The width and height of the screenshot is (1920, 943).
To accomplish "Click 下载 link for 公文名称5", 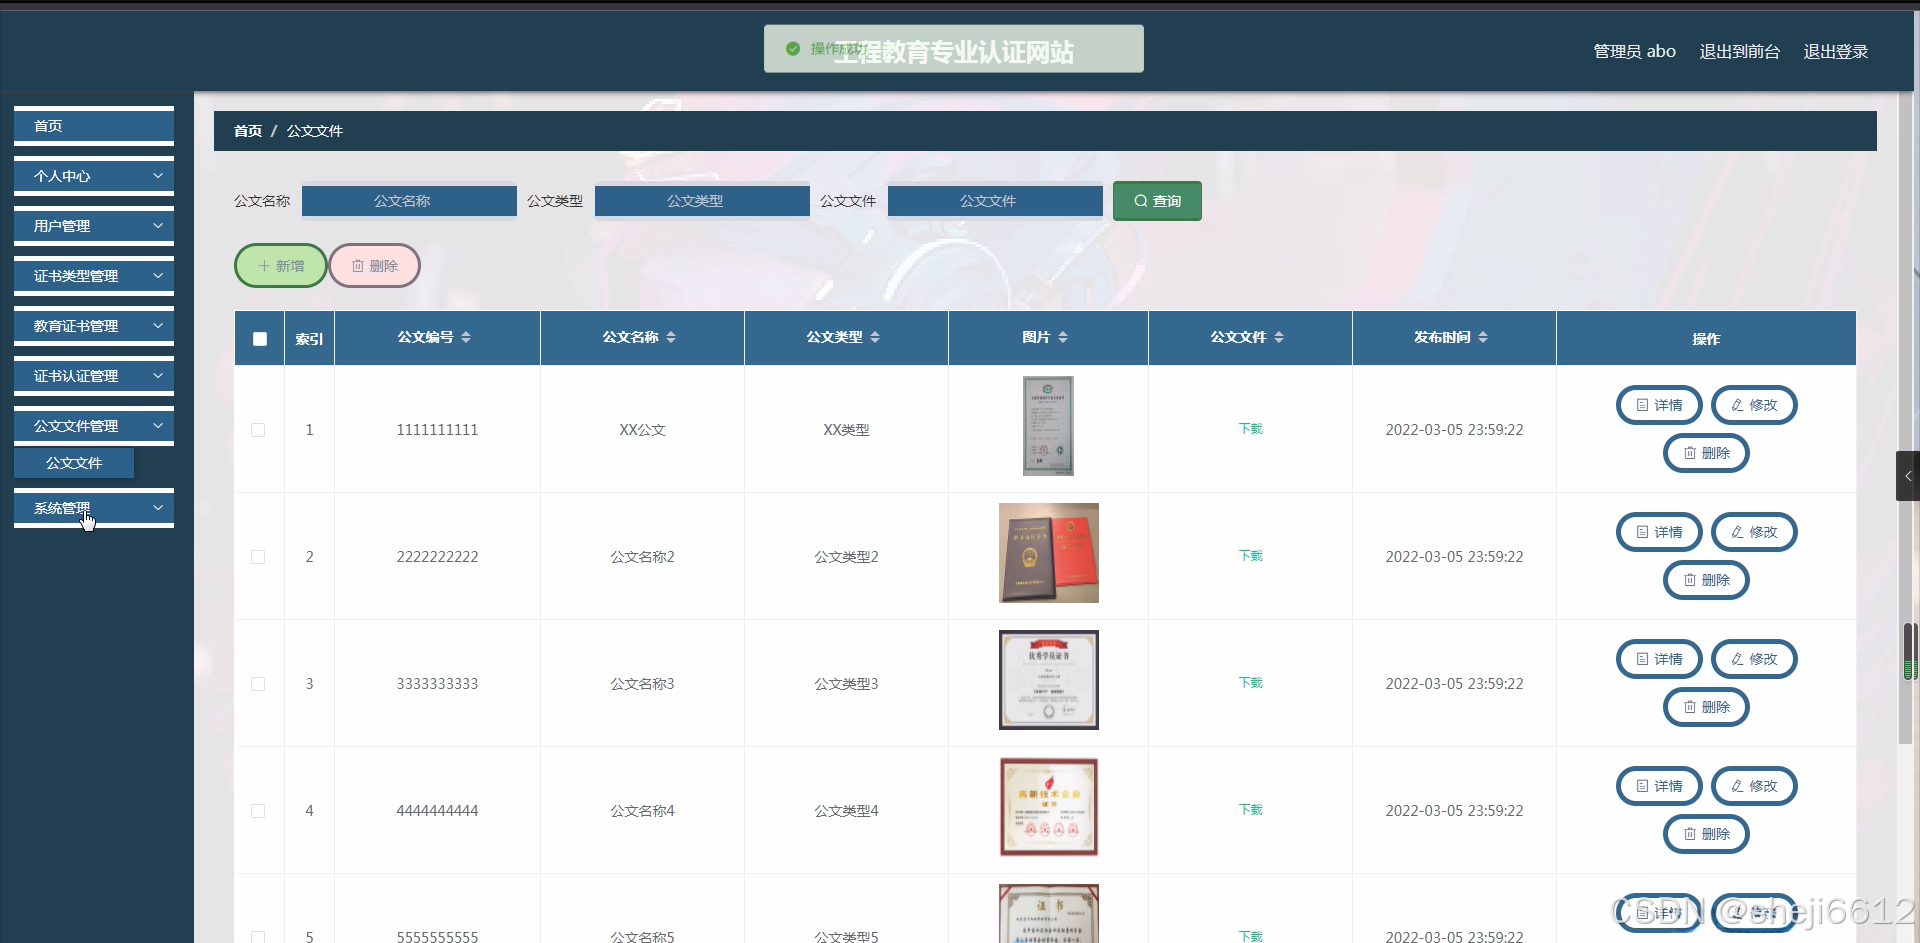I will tap(1251, 936).
